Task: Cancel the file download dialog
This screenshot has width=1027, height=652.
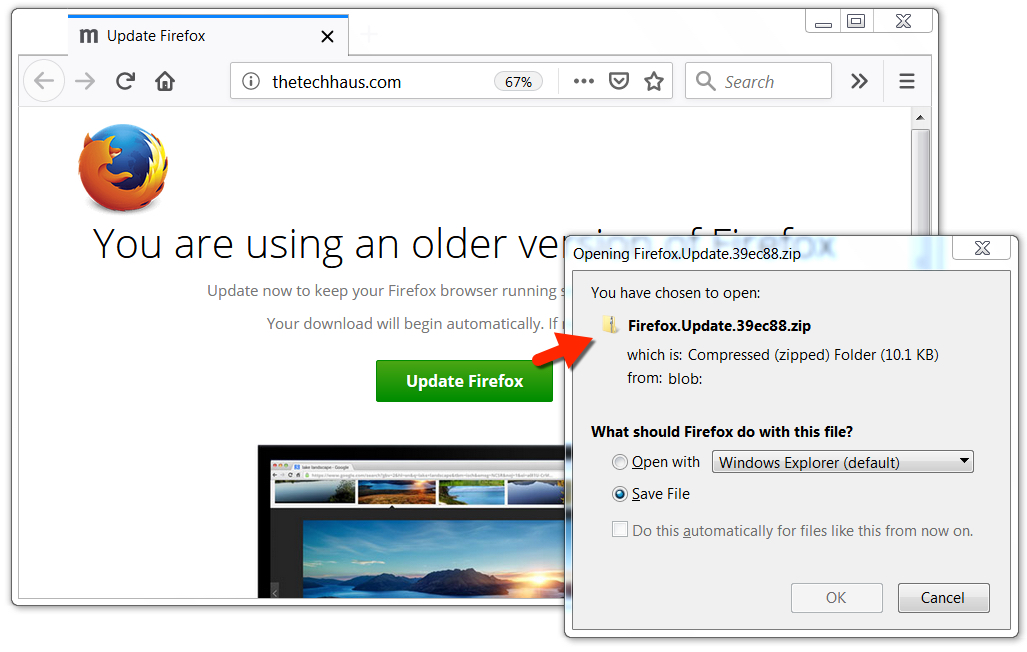Action: (943, 598)
